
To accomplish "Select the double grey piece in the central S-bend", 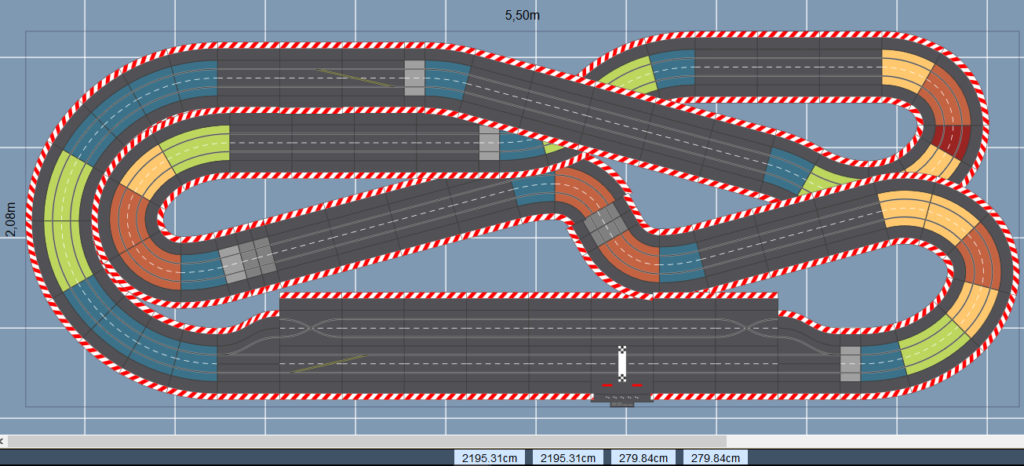I will [607, 225].
